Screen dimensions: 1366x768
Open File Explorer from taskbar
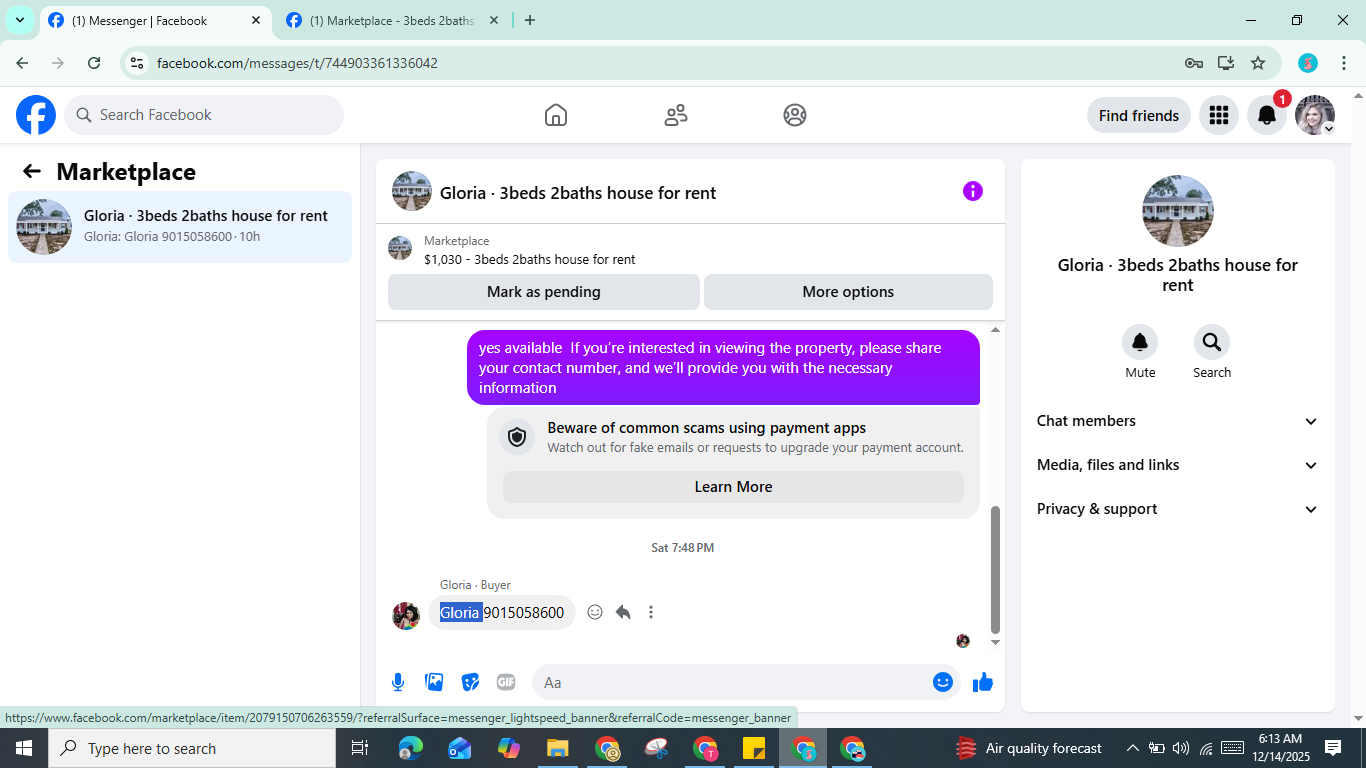point(557,748)
